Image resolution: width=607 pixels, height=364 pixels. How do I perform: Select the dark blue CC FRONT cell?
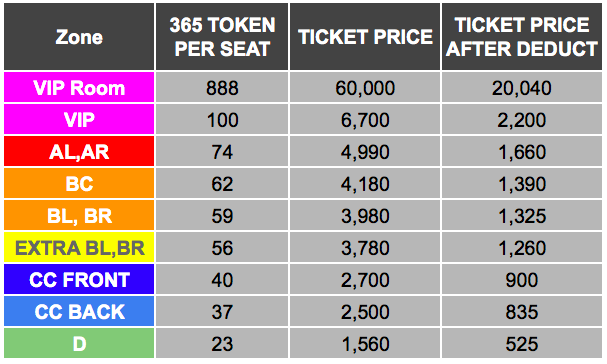pos(79,280)
